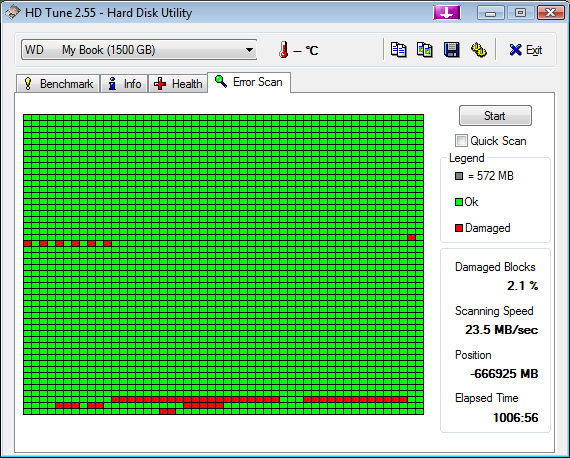Maximize the HD Tune window

521,13
